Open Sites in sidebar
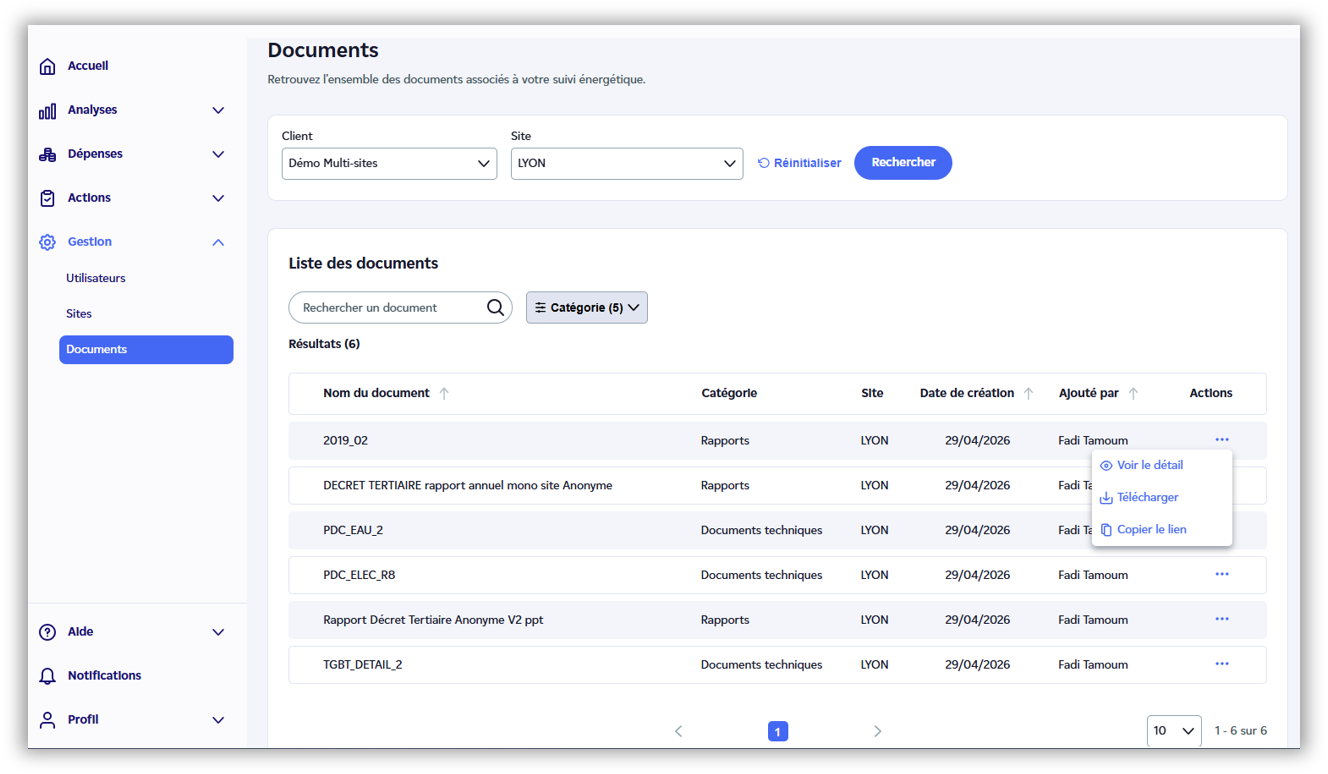The height and width of the screenshot is (774, 1328). (x=79, y=314)
